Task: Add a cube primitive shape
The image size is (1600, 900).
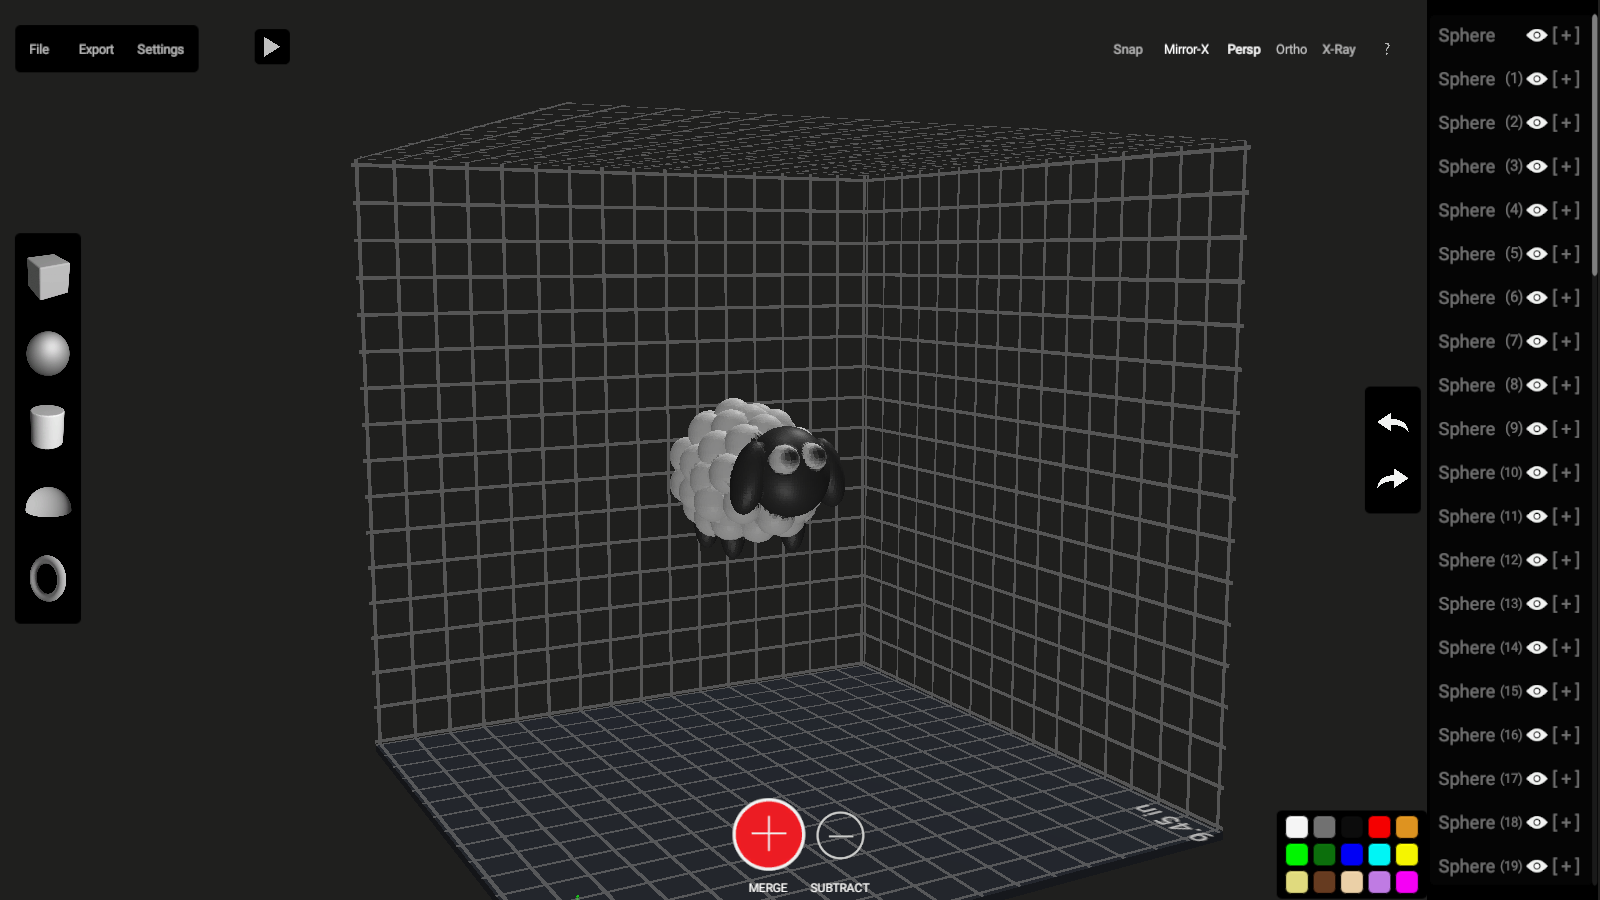Action: coord(48,277)
